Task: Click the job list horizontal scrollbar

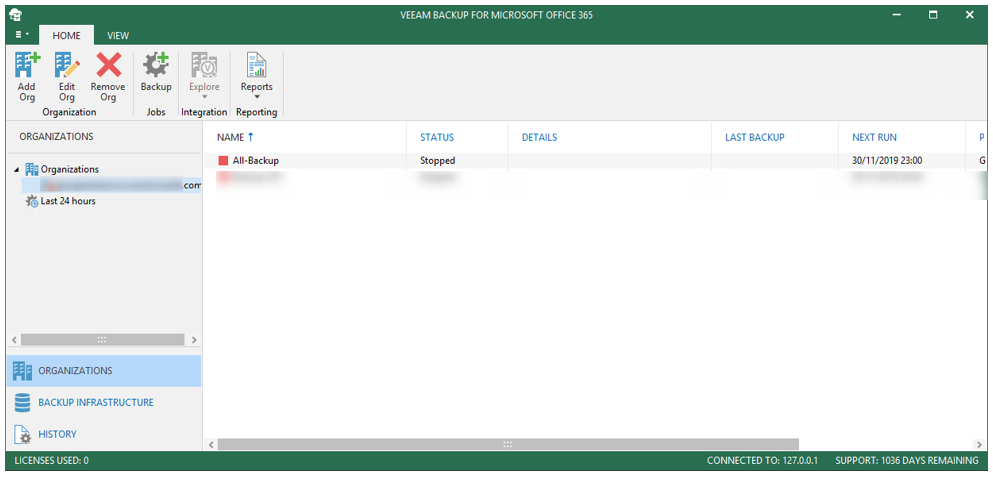Action: click(x=507, y=444)
